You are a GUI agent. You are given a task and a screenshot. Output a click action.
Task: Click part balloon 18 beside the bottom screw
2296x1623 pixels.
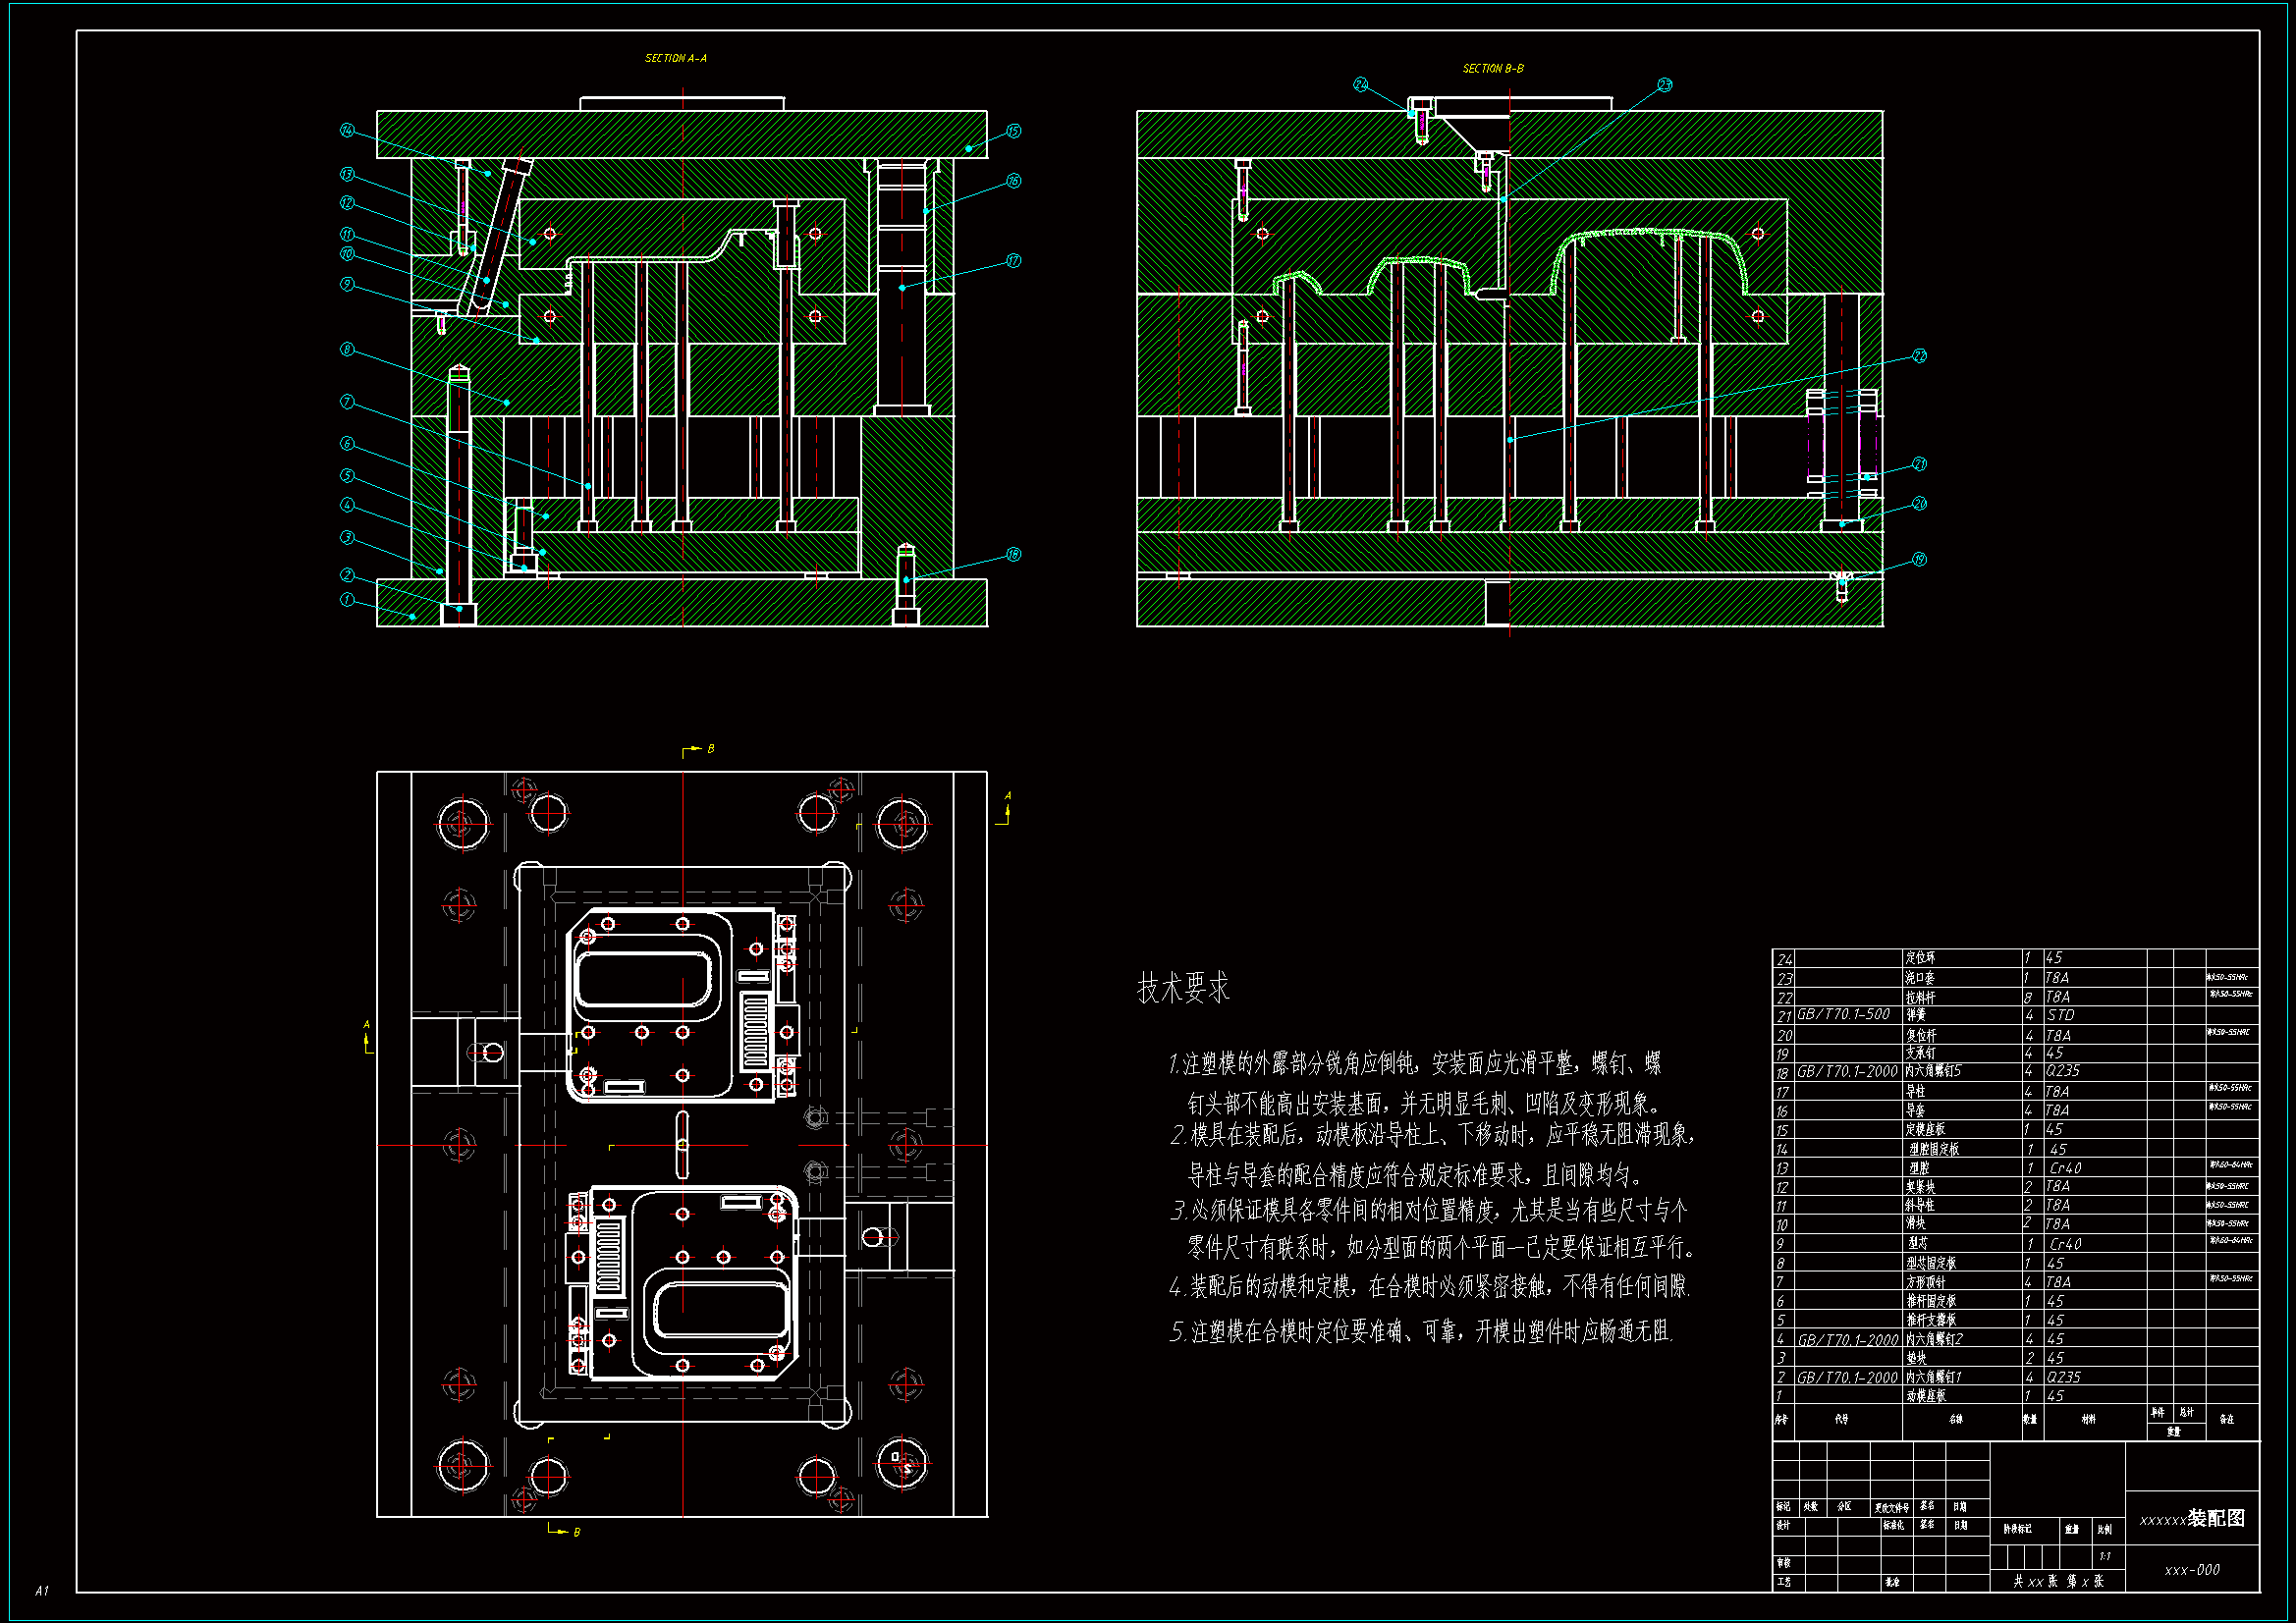click(x=1014, y=554)
